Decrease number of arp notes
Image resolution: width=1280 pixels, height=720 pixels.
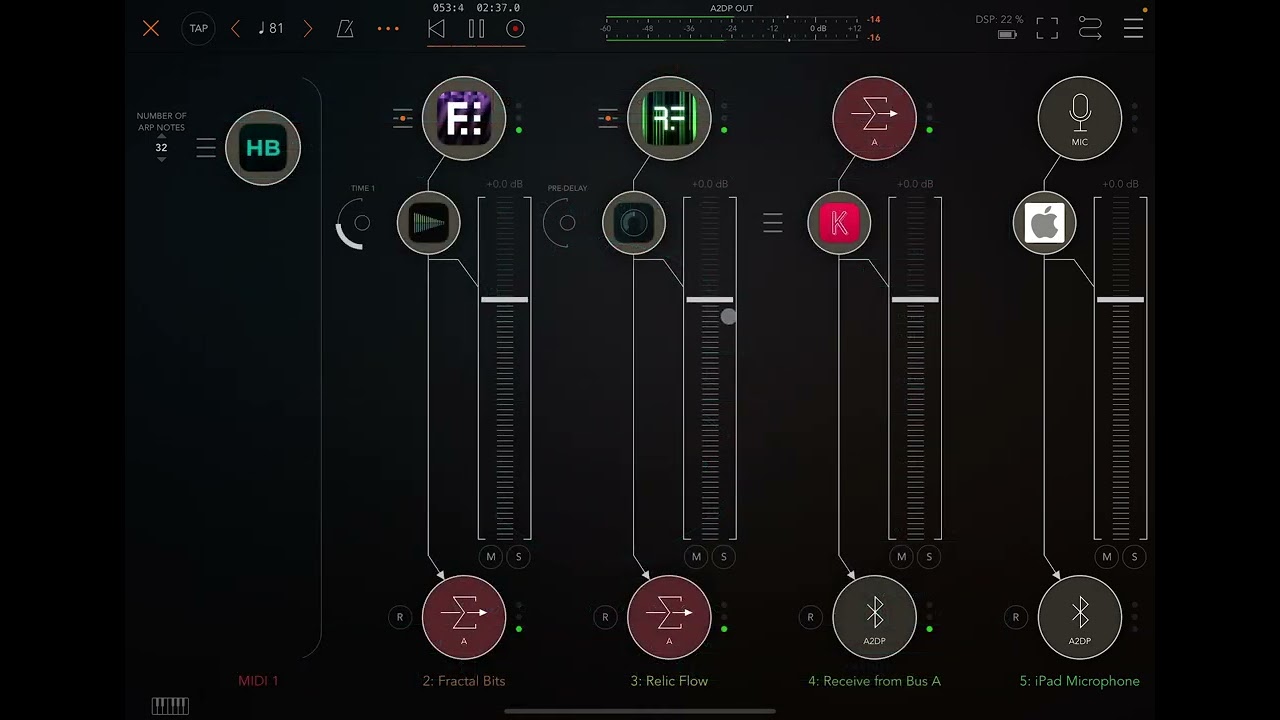point(161,159)
